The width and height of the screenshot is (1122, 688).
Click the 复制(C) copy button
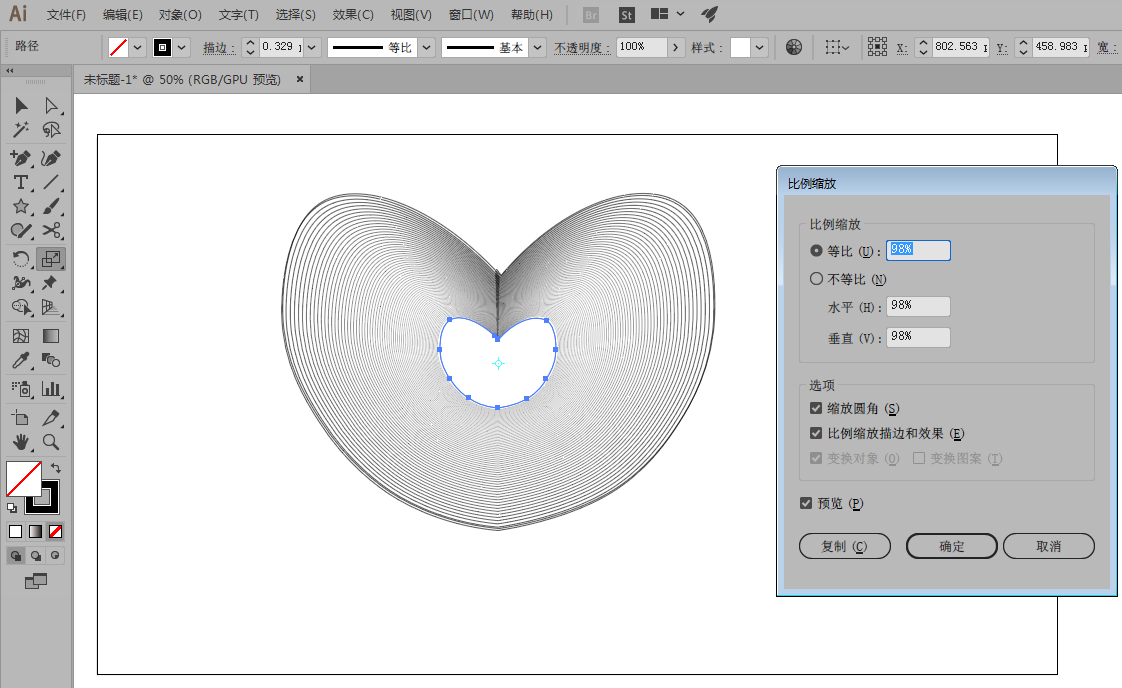click(x=844, y=546)
